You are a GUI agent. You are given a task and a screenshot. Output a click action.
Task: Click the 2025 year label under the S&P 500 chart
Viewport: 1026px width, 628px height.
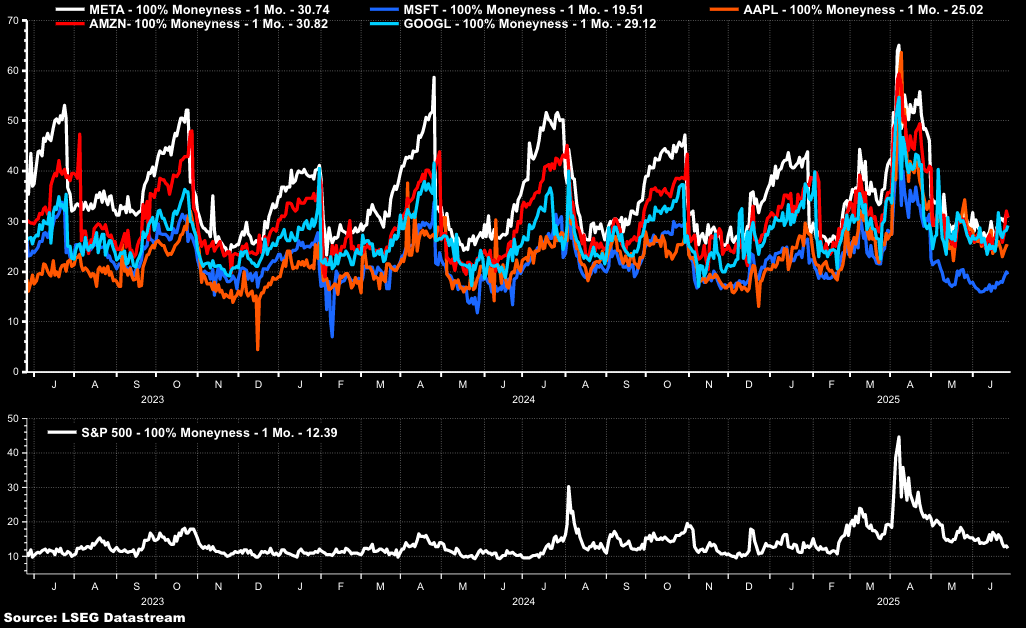[889, 601]
